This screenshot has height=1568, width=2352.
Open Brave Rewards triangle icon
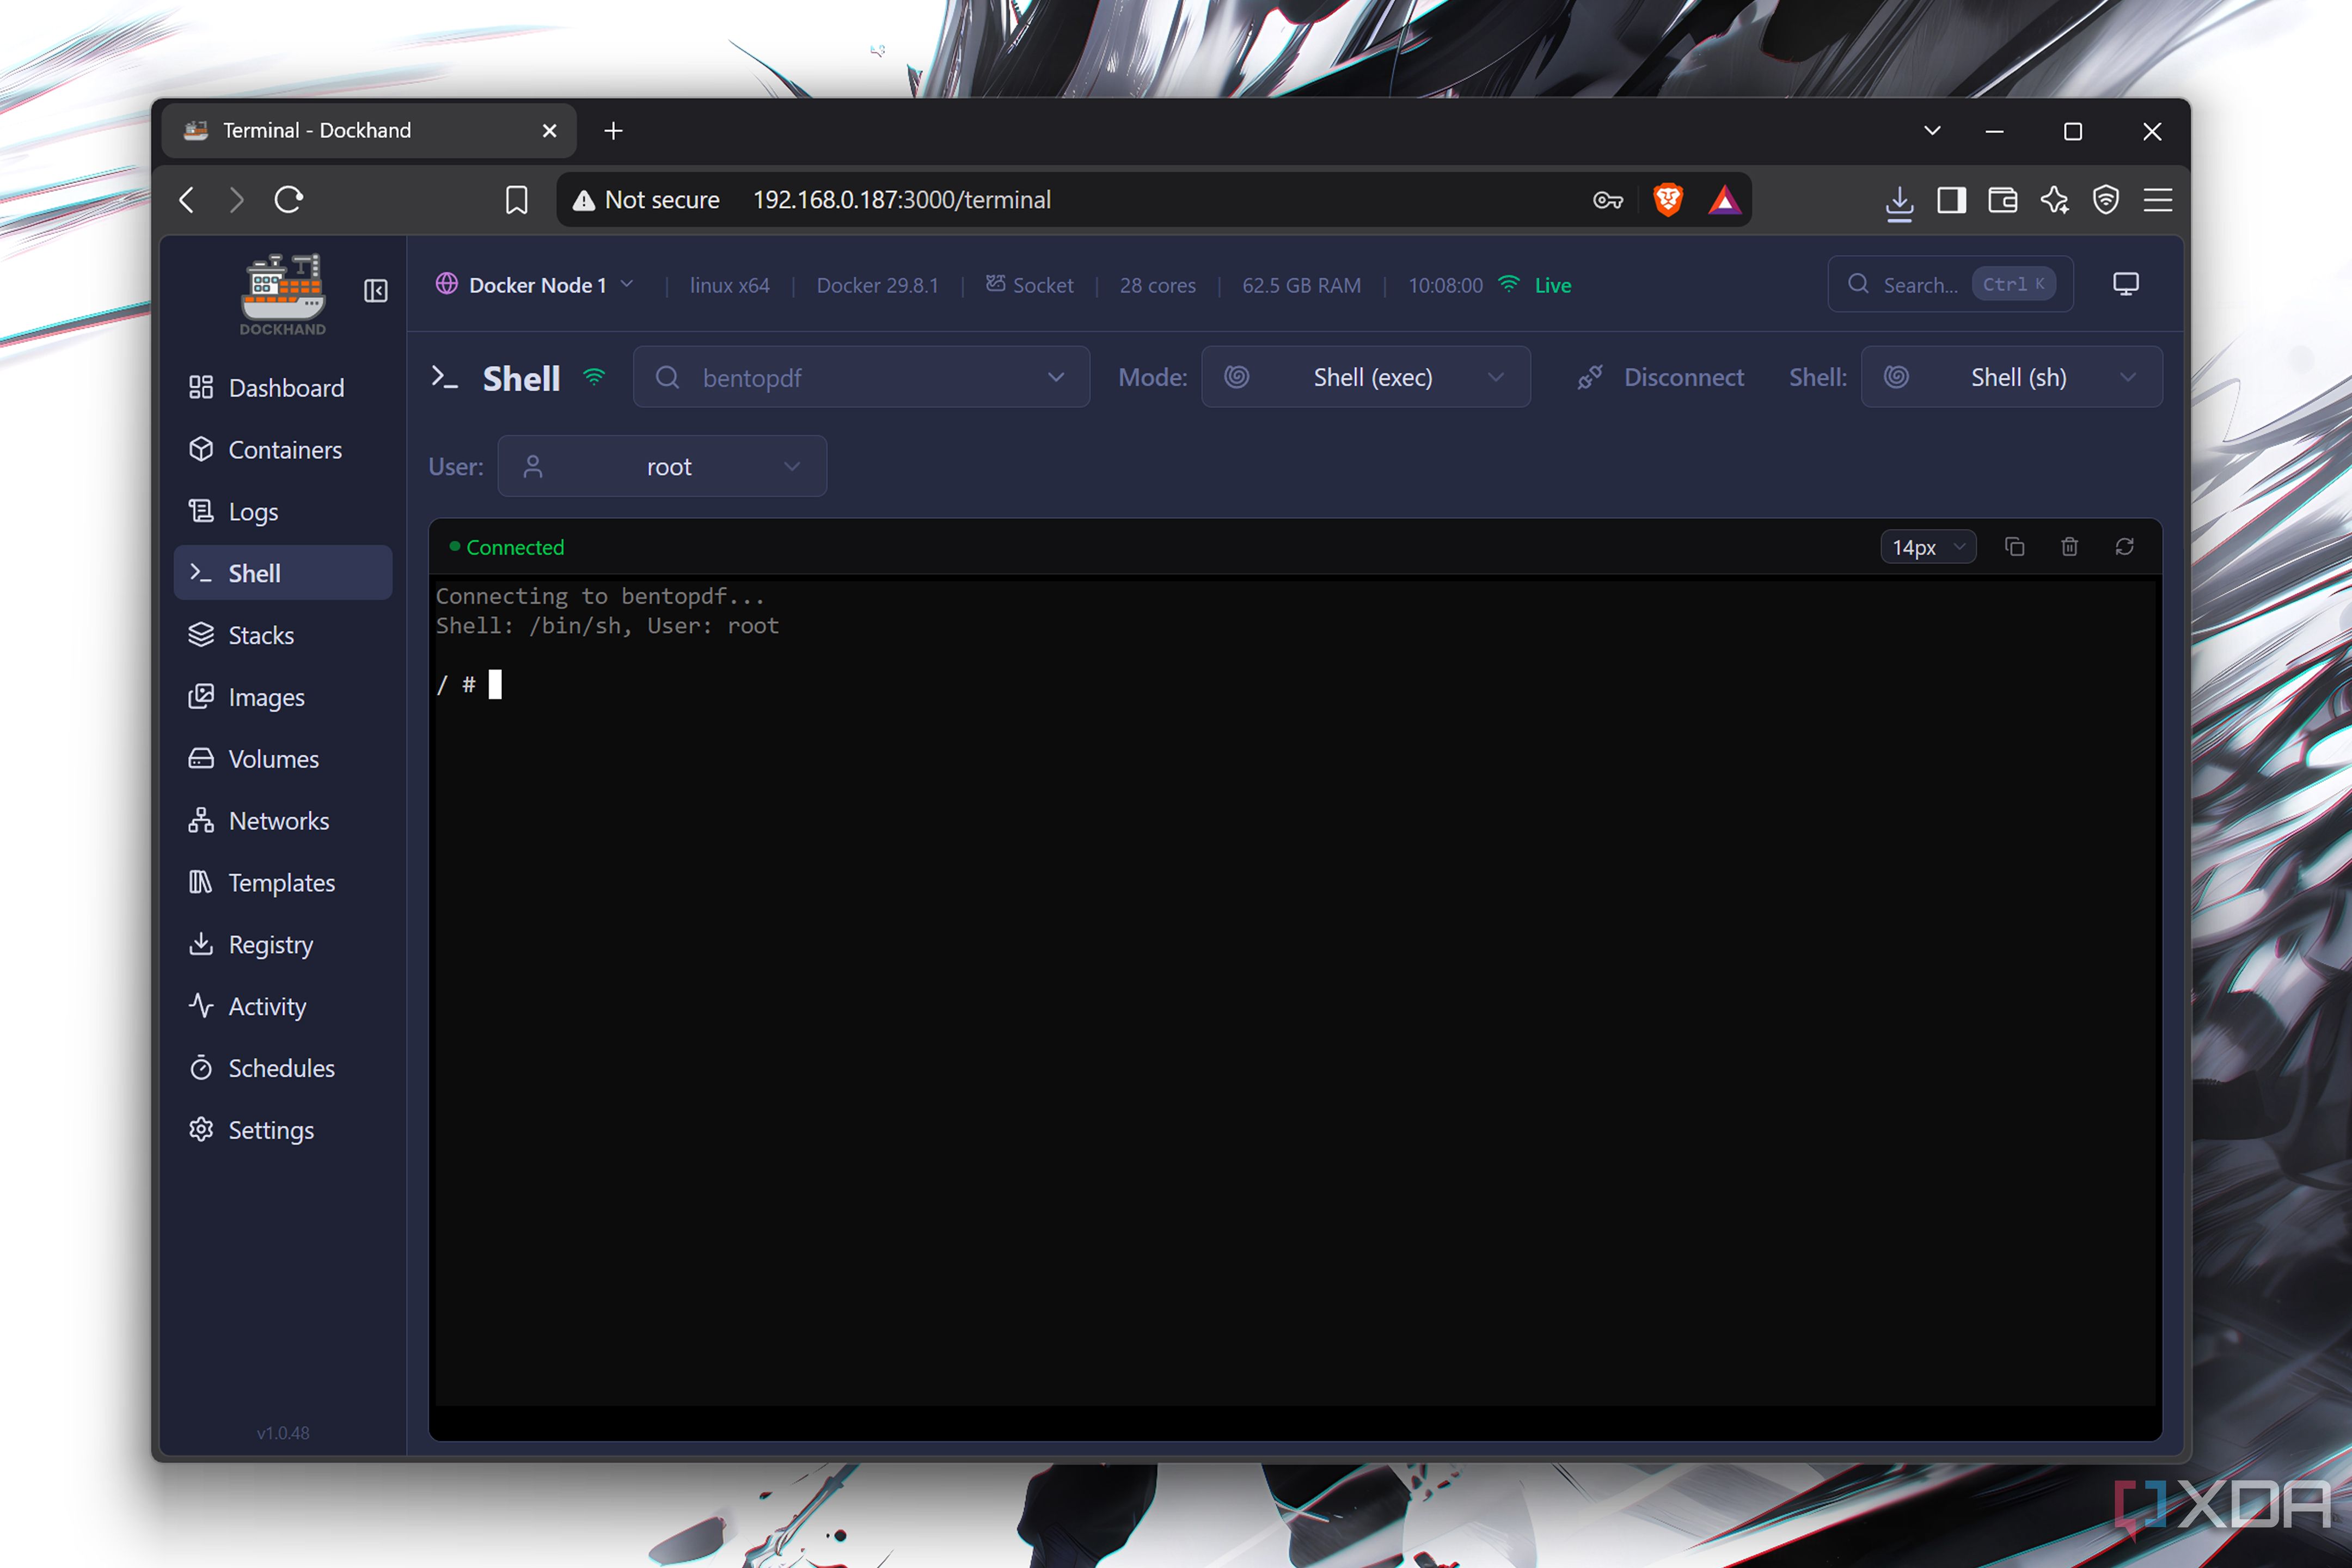1724,200
